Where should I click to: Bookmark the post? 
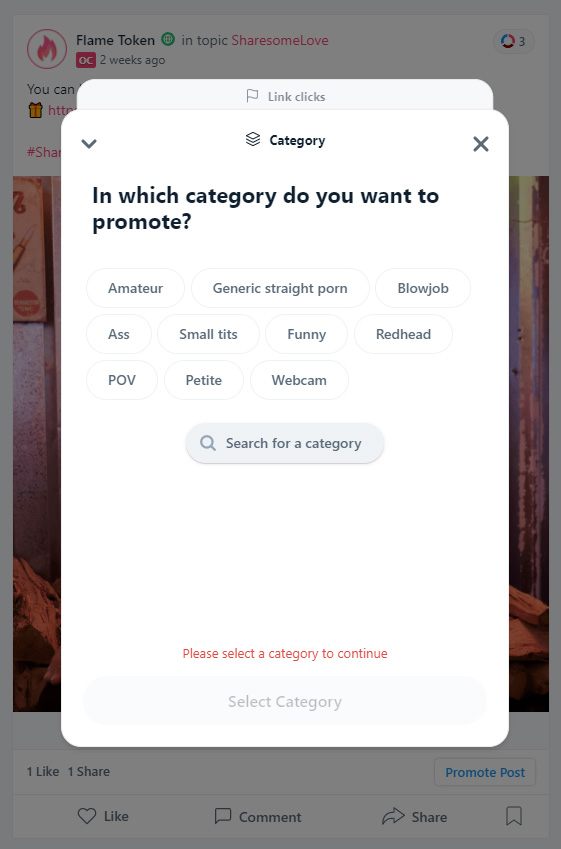[514, 816]
